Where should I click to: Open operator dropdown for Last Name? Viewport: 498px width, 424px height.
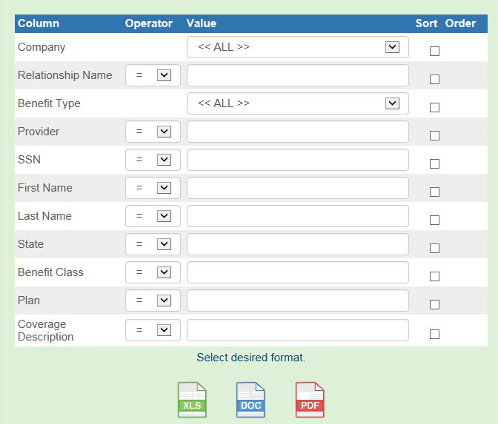pos(153,216)
